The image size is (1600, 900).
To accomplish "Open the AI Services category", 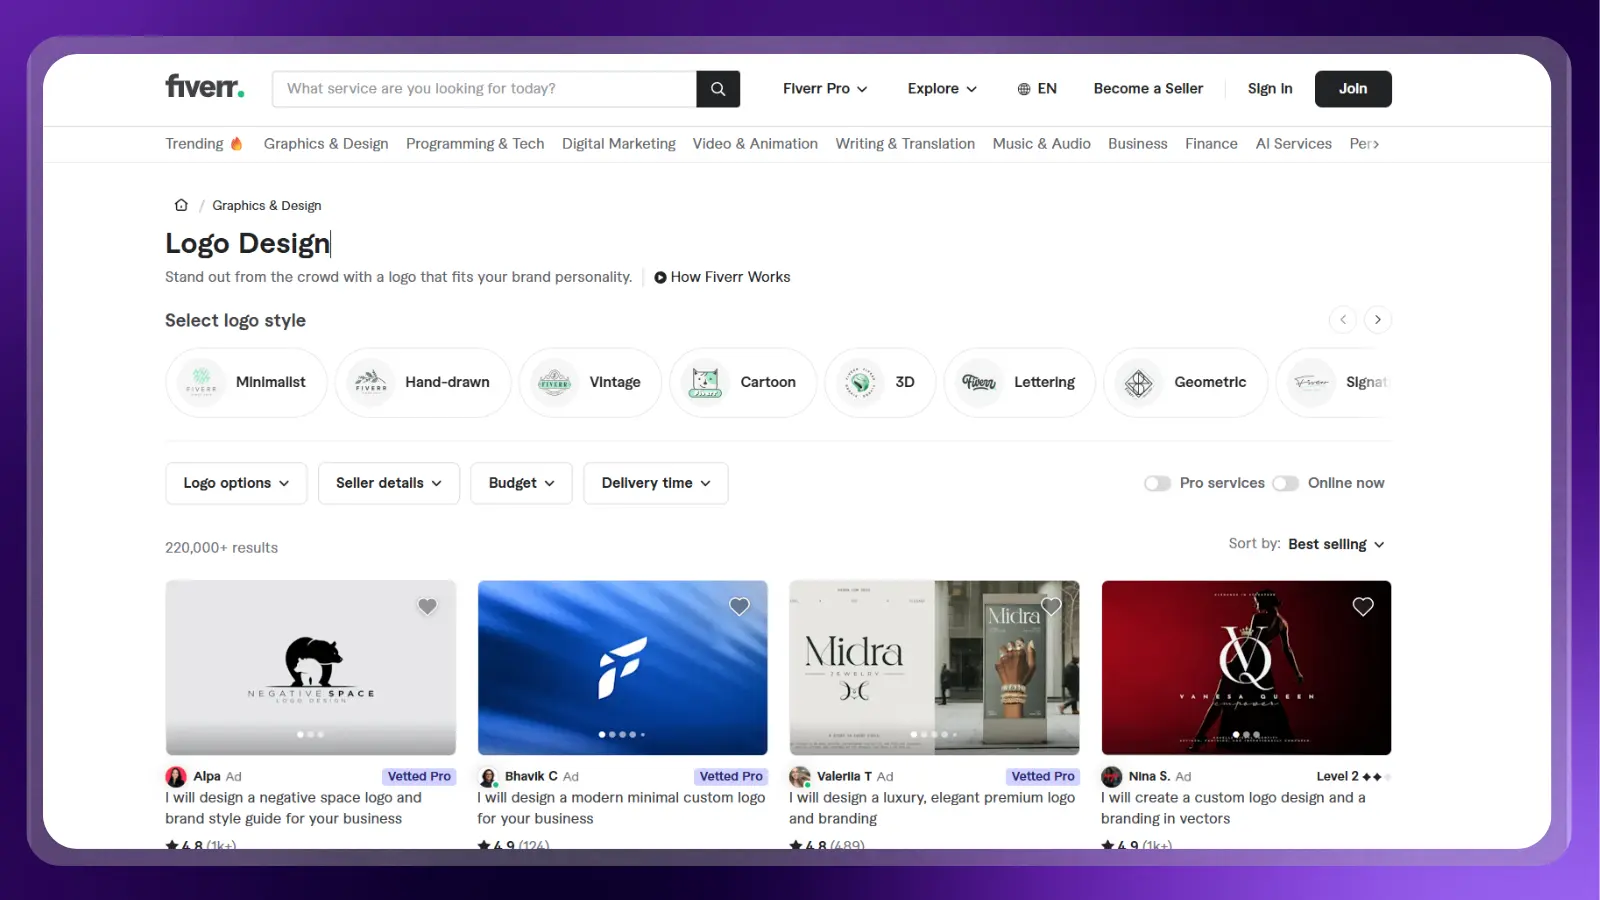I will (1293, 144).
